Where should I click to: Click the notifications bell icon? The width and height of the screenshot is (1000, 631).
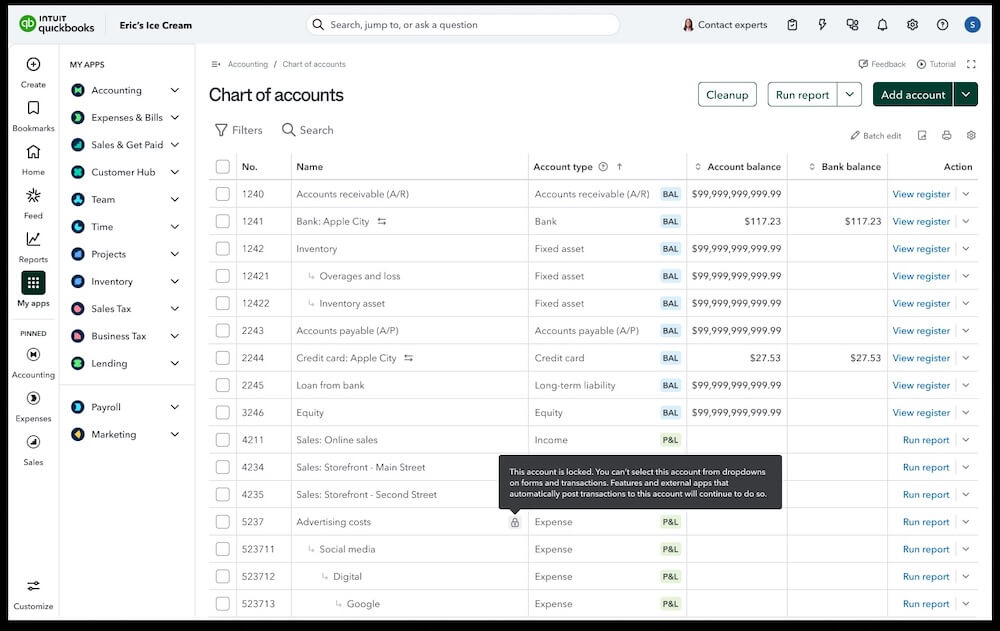click(882, 25)
